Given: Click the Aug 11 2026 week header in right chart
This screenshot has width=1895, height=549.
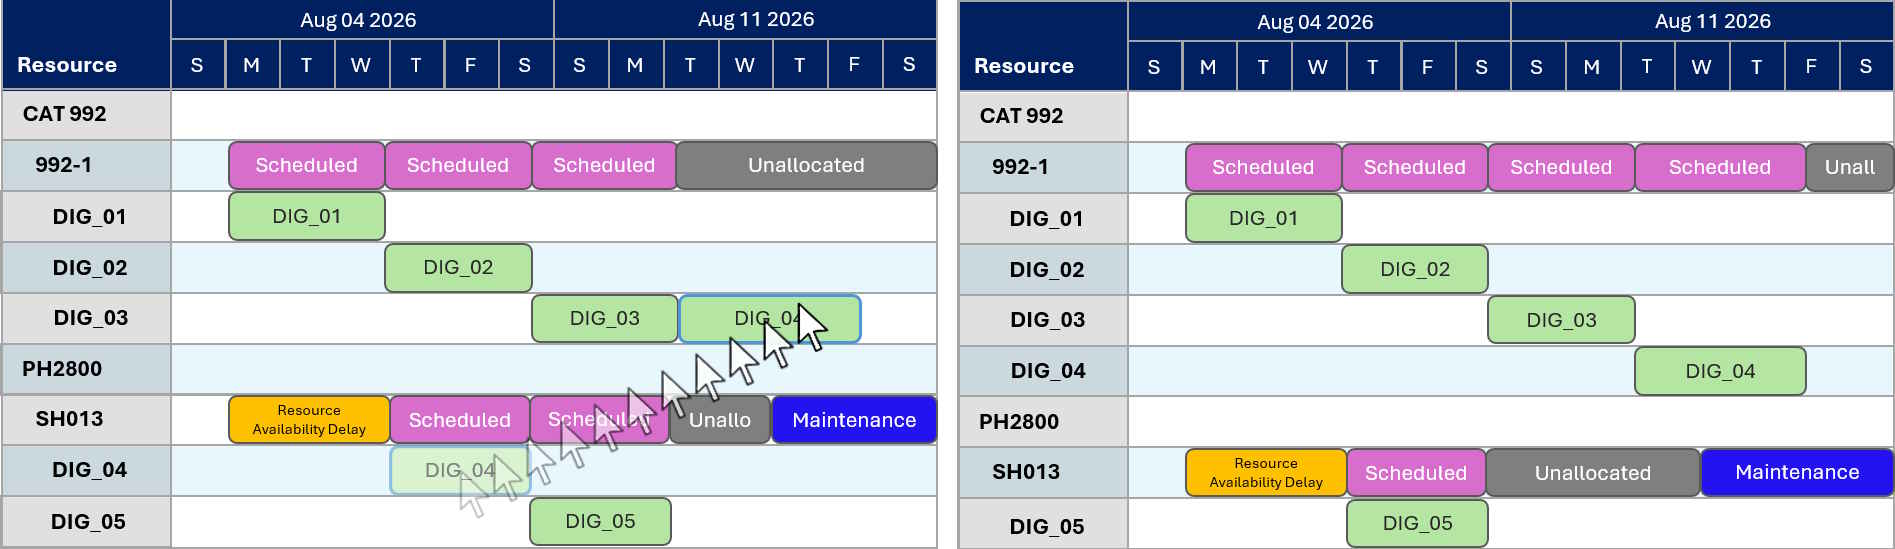Looking at the screenshot, I should click(x=1712, y=21).
